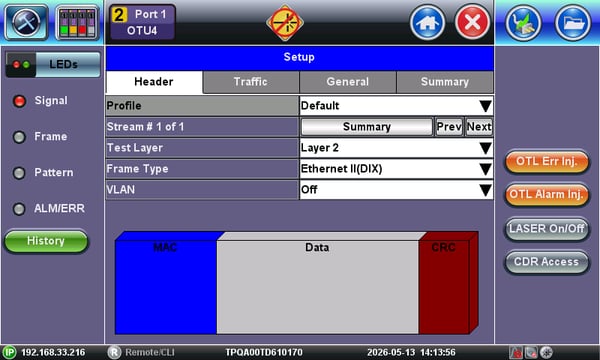Click the Frame Type row label
Image resolution: width=600 pixels, height=360 pixels.
[x=137, y=169]
